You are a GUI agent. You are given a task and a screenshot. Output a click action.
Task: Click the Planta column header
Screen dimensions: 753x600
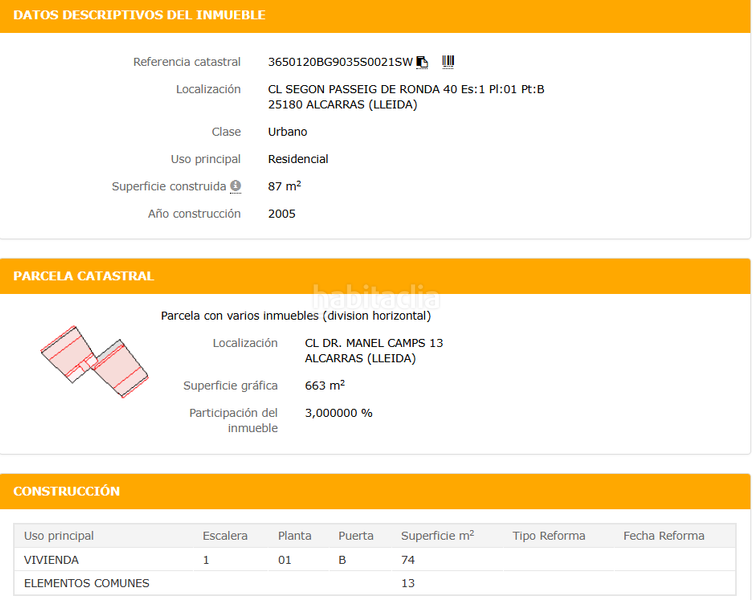pos(294,536)
